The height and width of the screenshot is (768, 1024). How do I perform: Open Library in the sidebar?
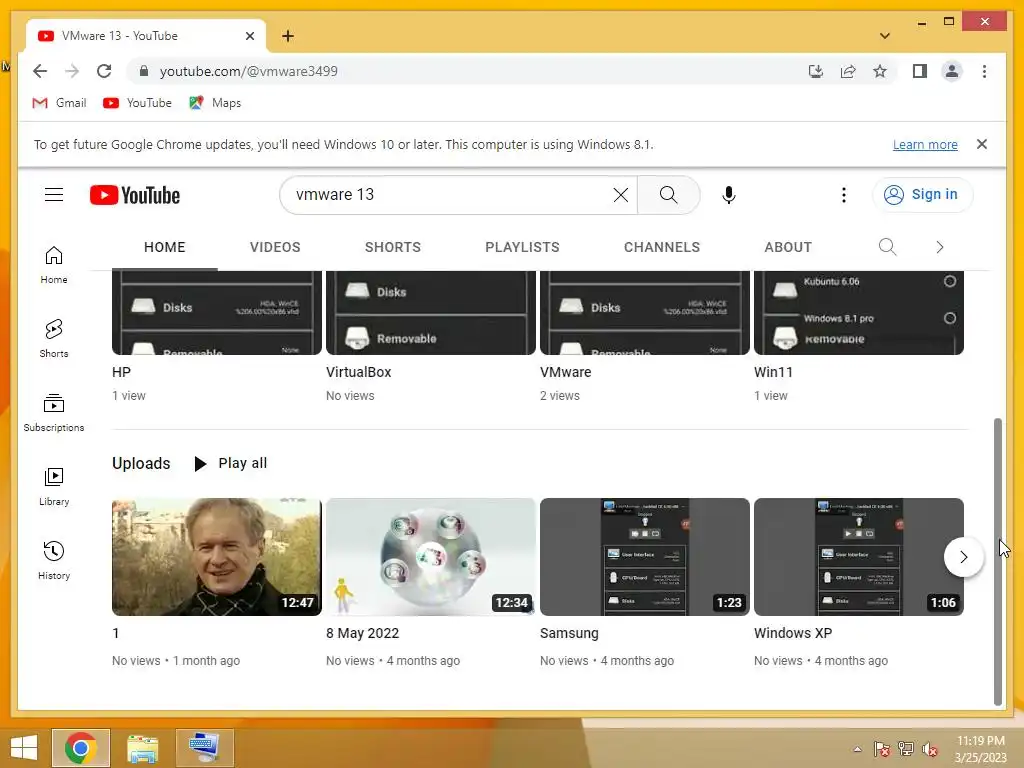tap(54, 487)
